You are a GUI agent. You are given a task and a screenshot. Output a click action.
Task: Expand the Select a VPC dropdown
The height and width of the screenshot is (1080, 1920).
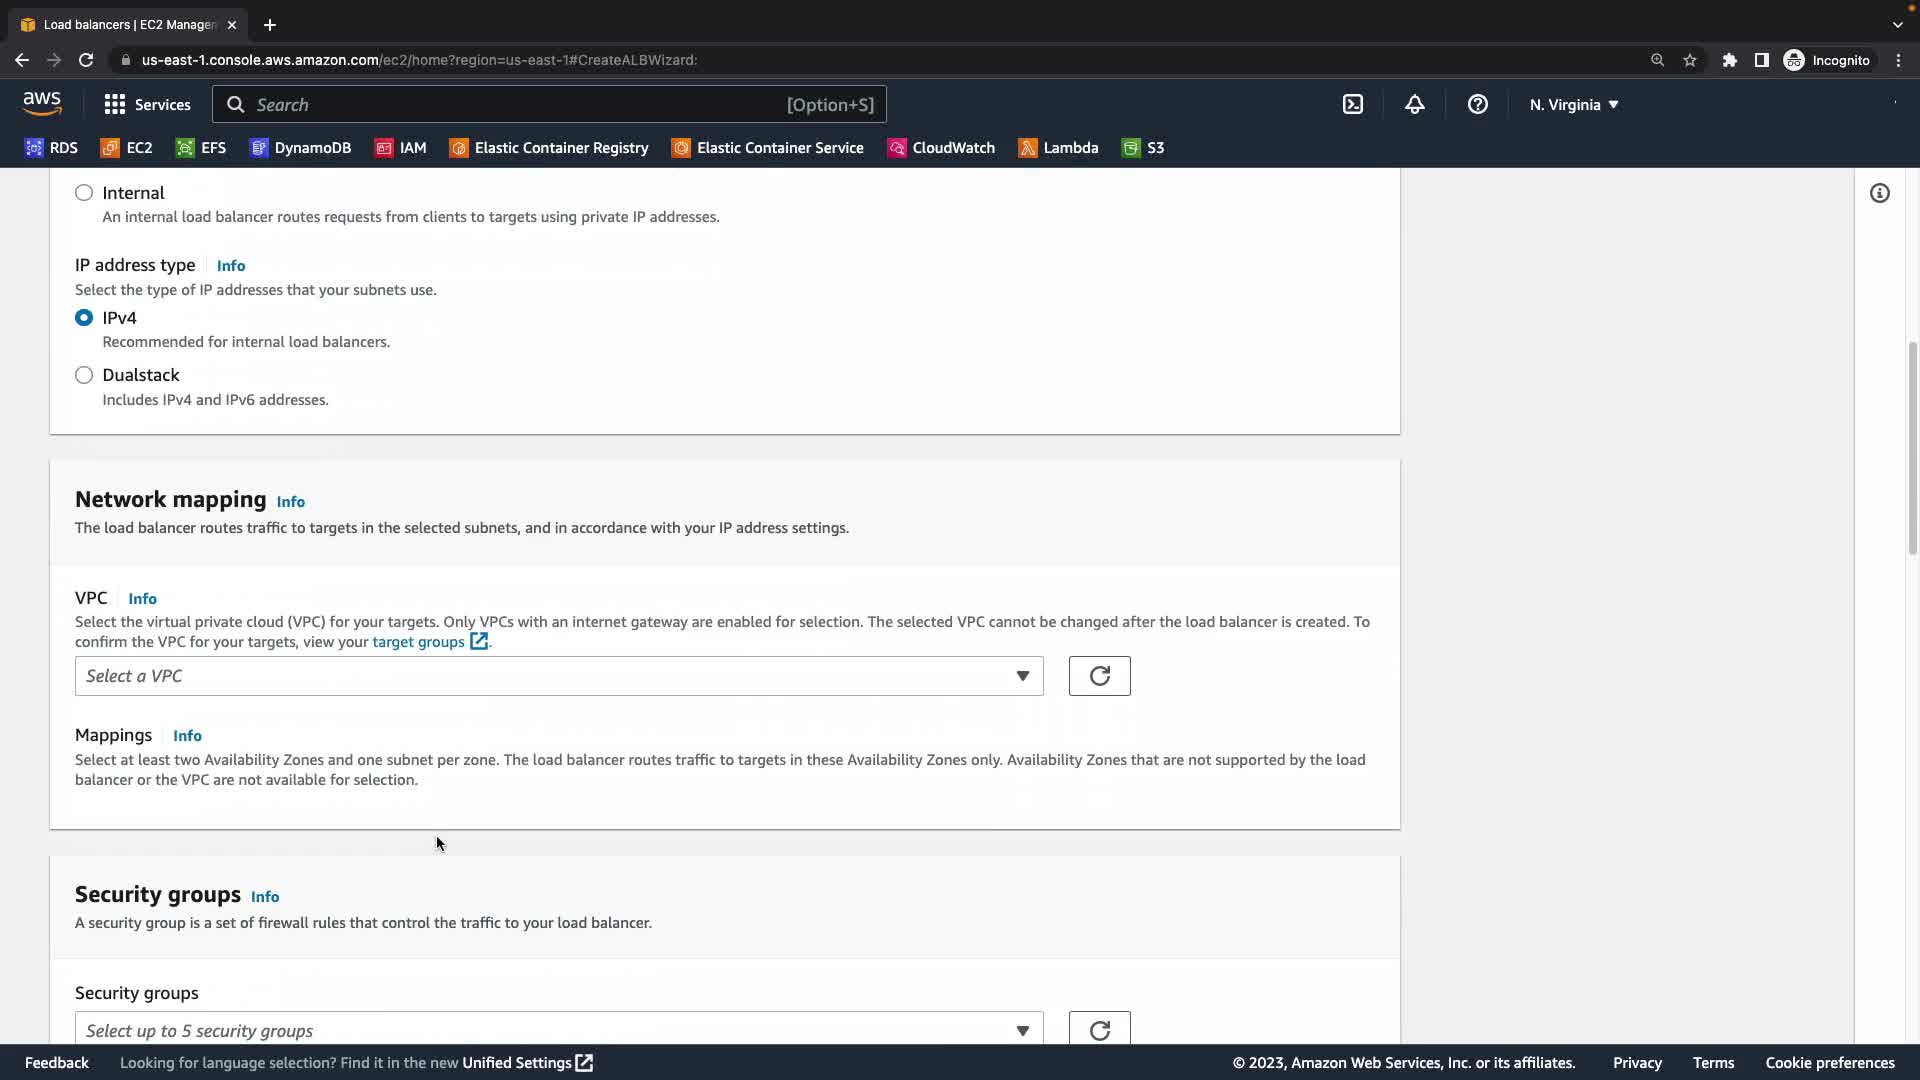point(558,676)
